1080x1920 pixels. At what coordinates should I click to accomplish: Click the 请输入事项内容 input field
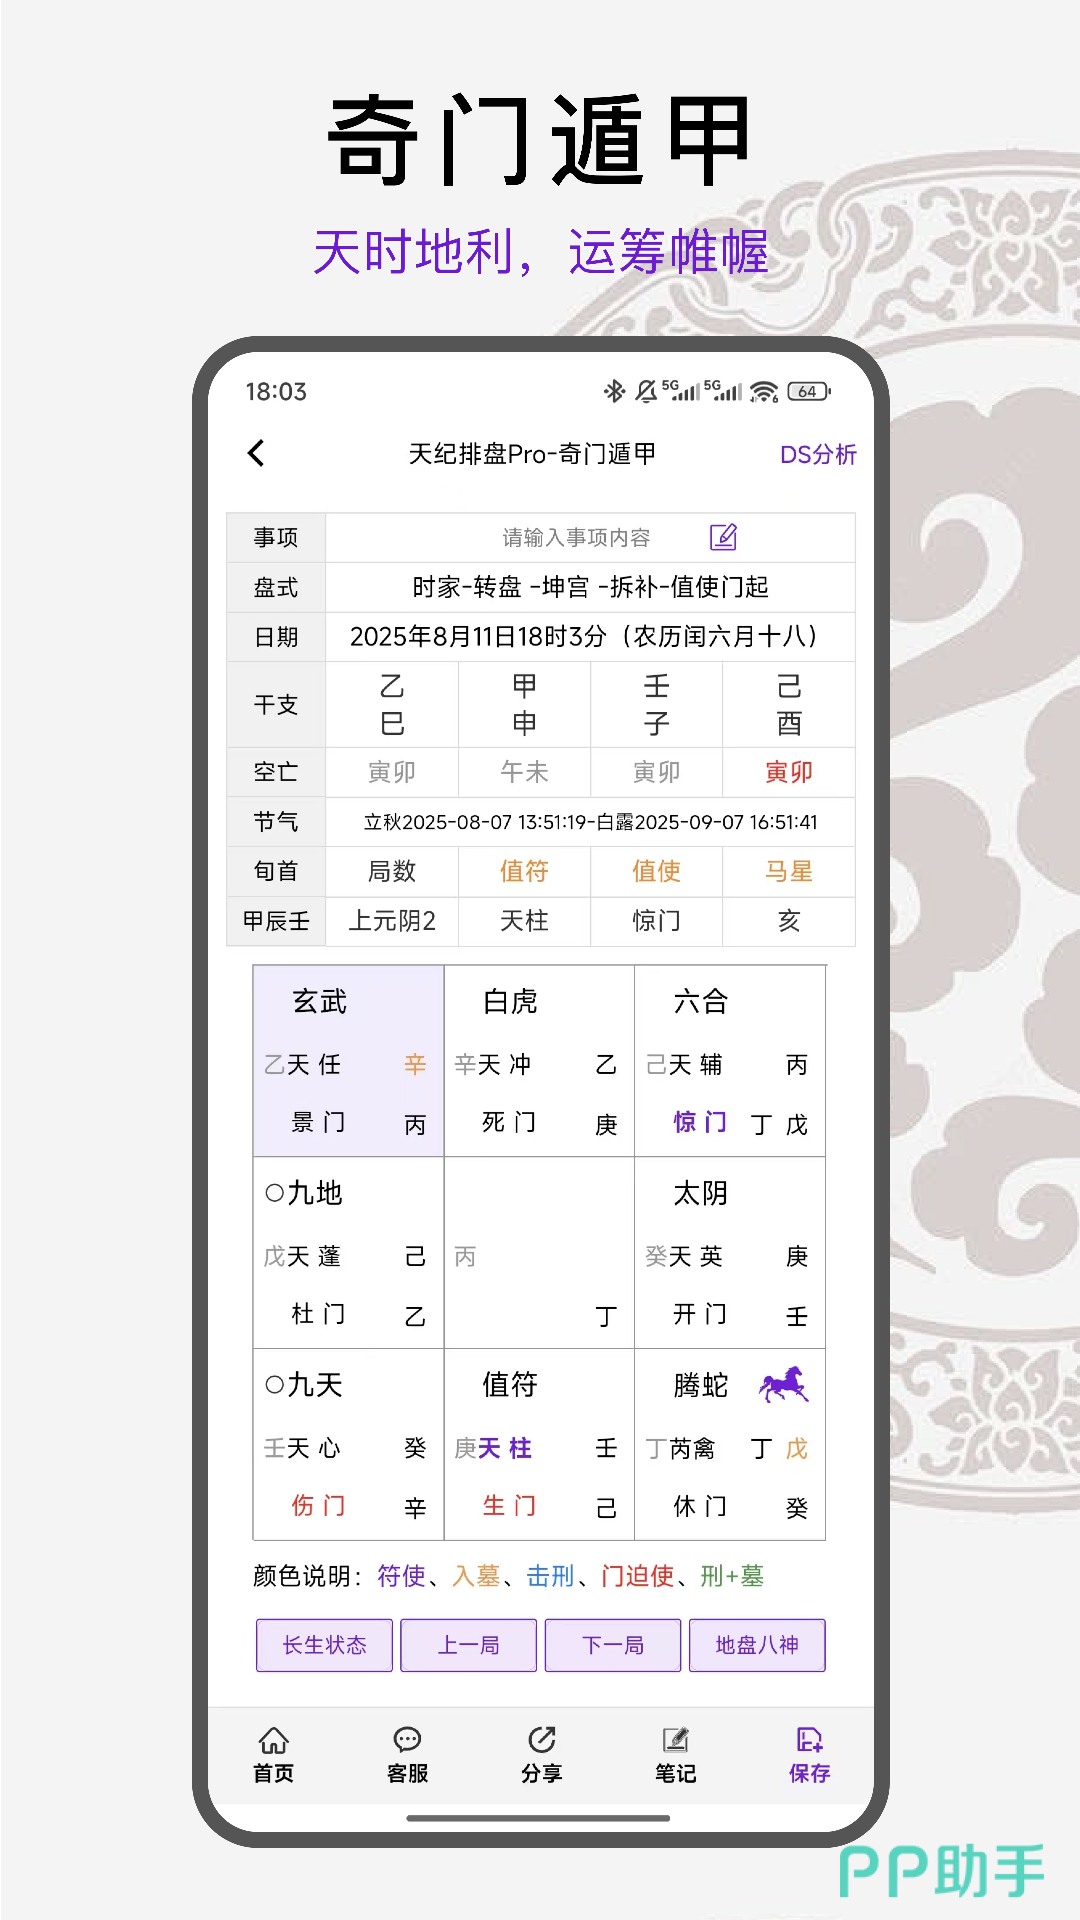click(x=590, y=538)
